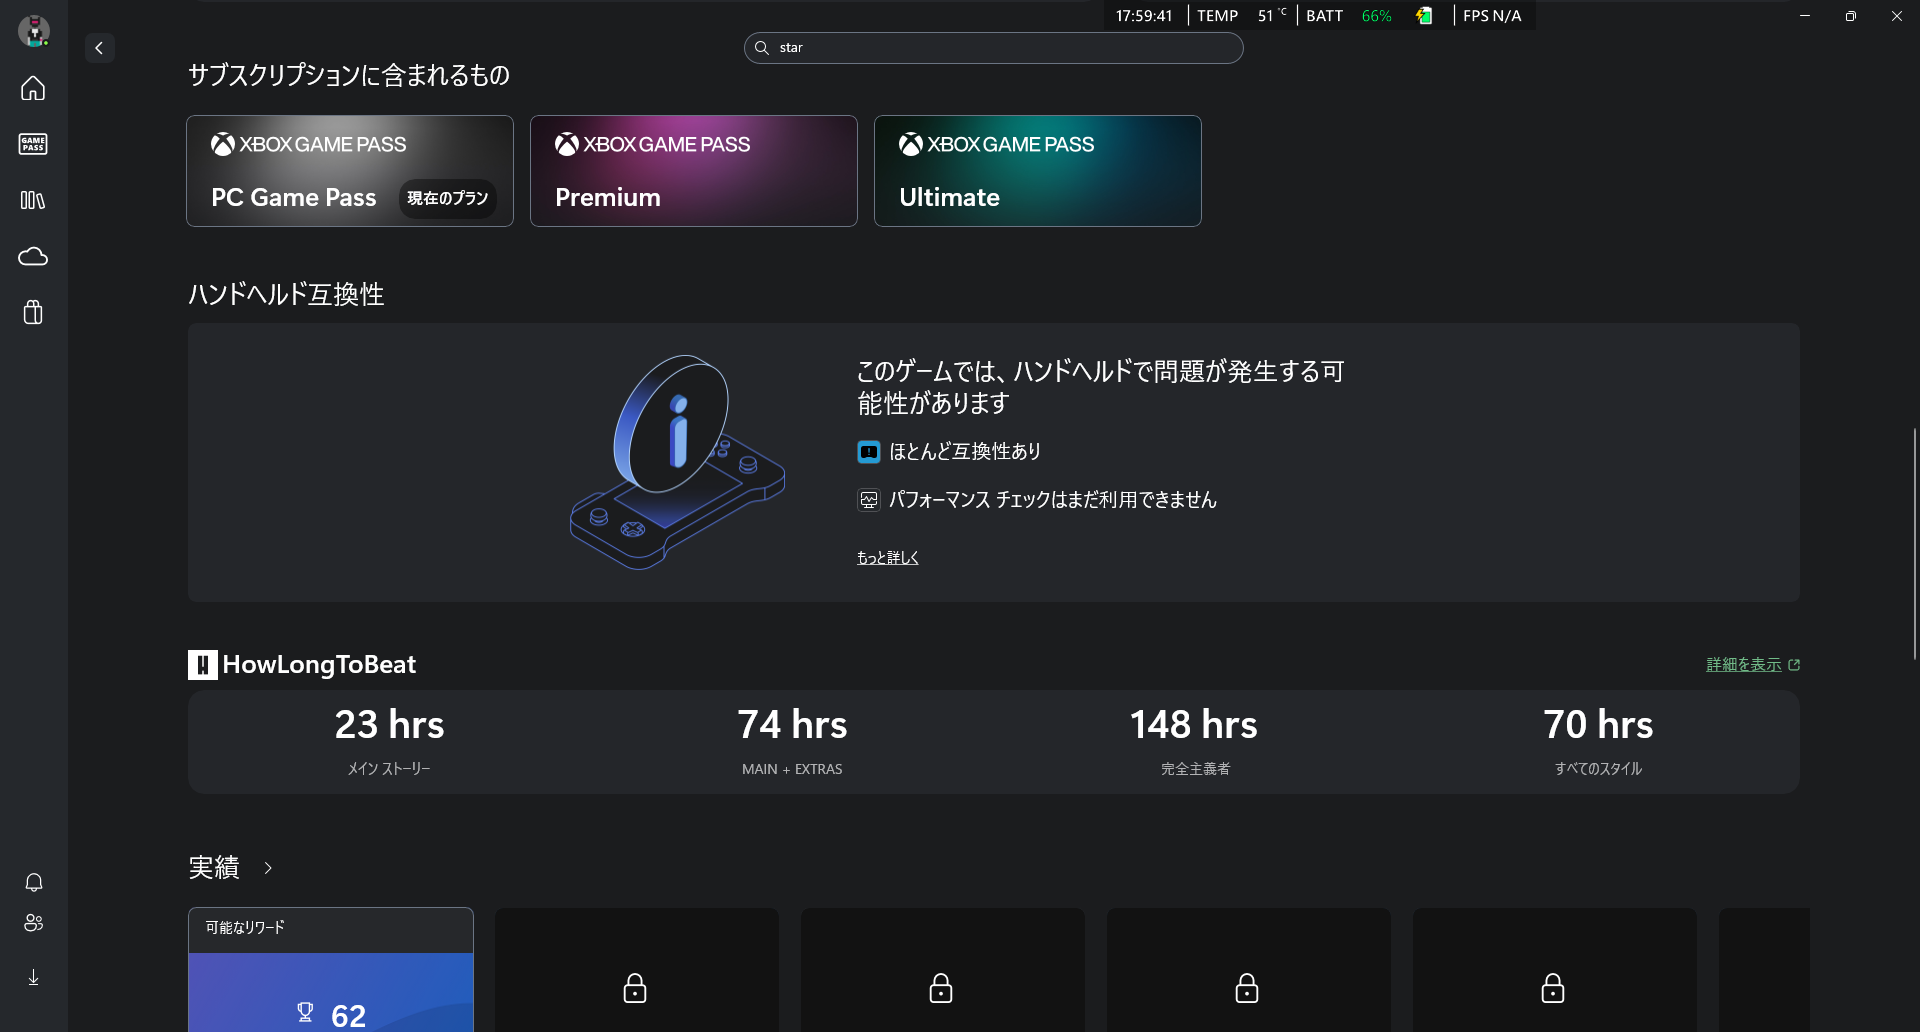Open the Store bag icon in sidebar
The image size is (1920, 1032).
[33, 313]
